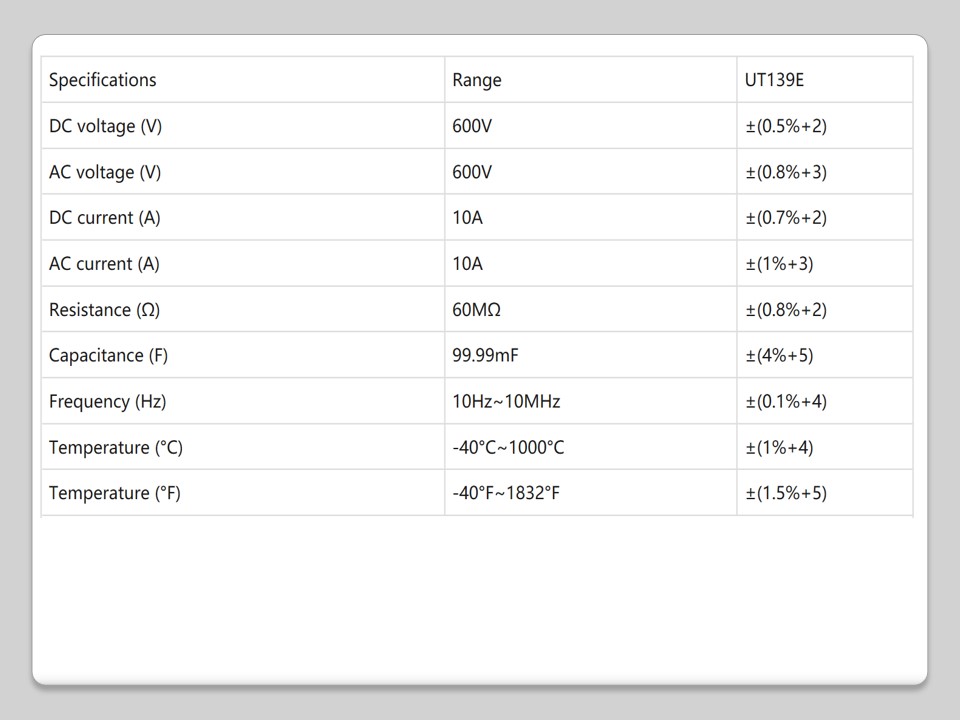Click the AC voltage (V) label
Screen dimensions: 960x720
pyautogui.click(x=105, y=172)
